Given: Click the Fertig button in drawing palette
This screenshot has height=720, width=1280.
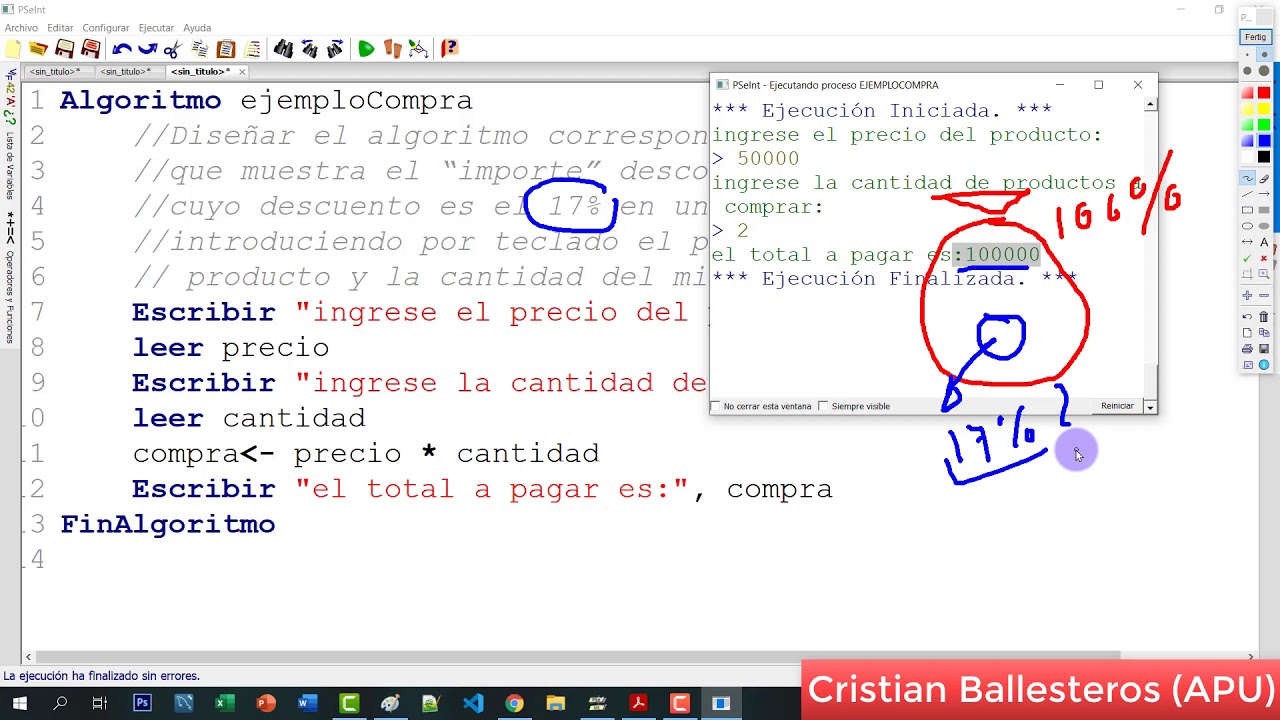Looking at the screenshot, I should click(1255, 37).
